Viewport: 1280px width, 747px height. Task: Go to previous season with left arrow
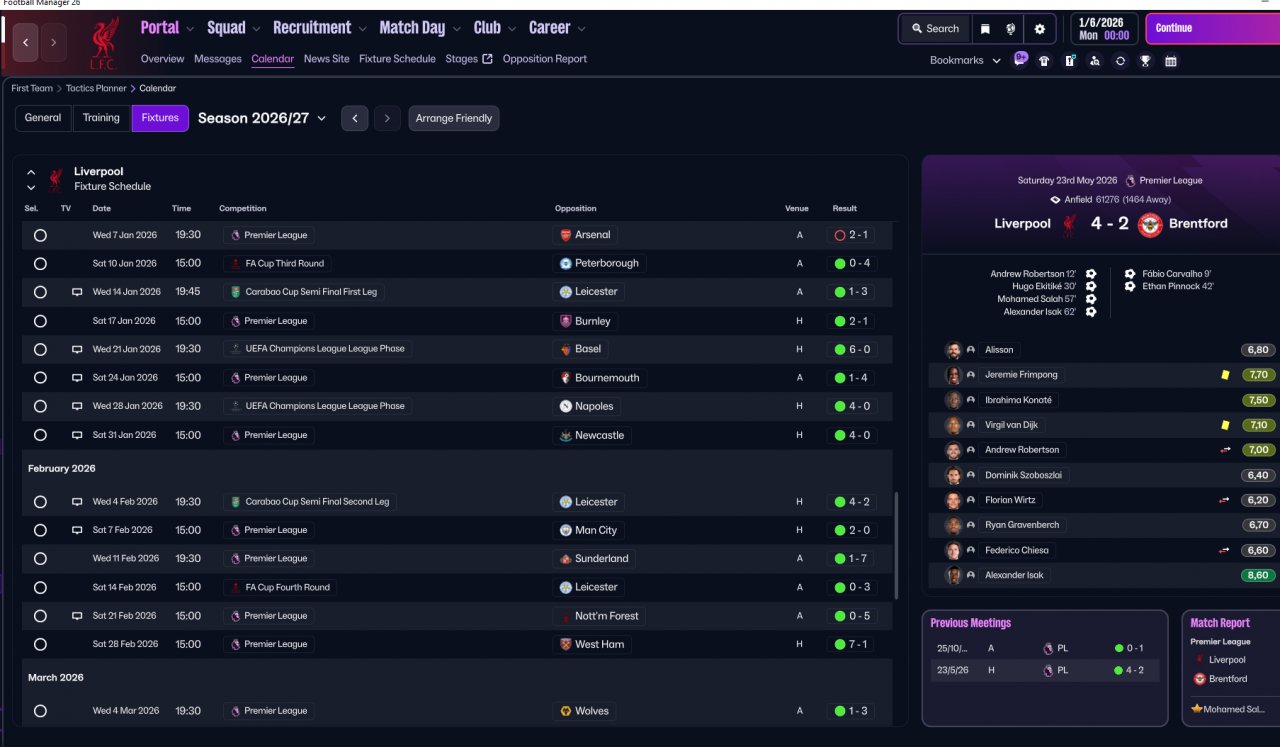(355, 118)
